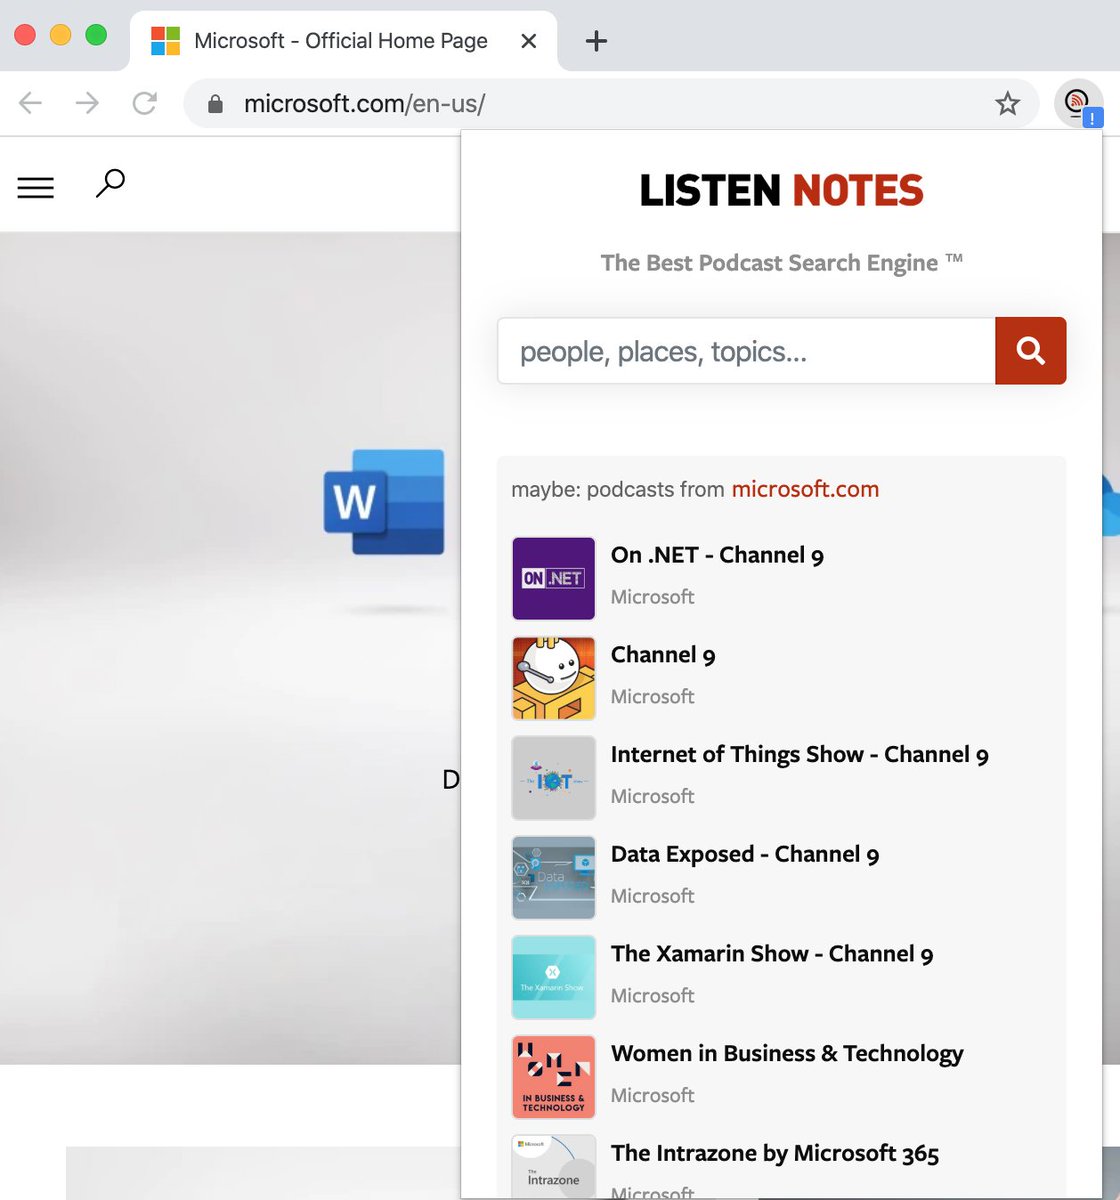Open The Xamarin Show - Channel 9
This screenshot has width=1120, height=1200.
point(772,954)
